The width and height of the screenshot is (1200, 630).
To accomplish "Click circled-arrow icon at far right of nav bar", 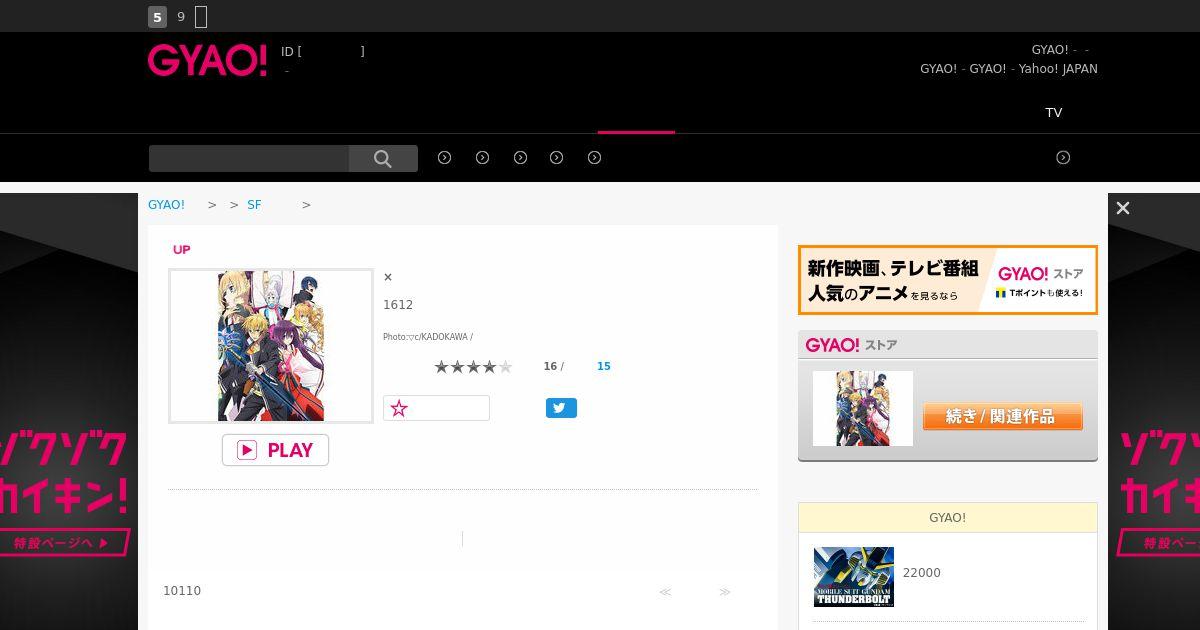I will [1063, 157].
